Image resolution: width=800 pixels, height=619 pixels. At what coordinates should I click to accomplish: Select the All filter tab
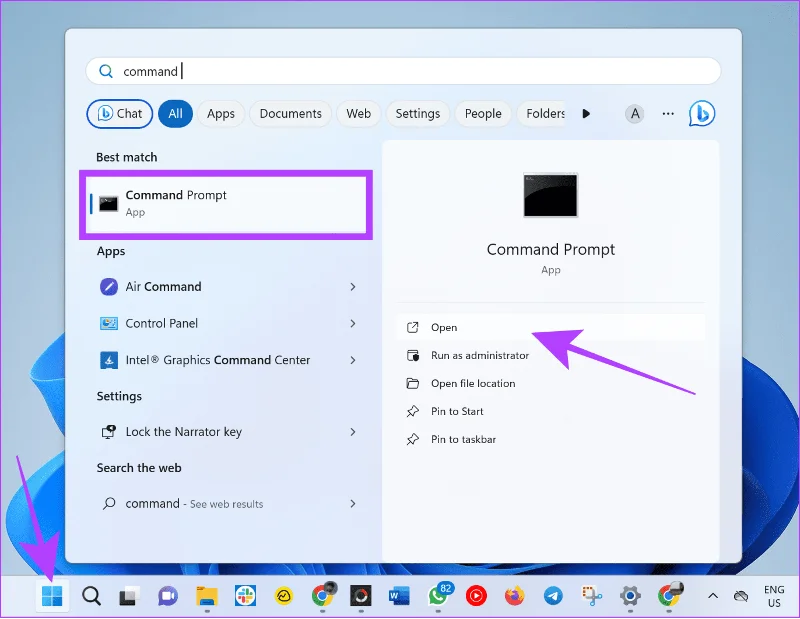(176, 113)
